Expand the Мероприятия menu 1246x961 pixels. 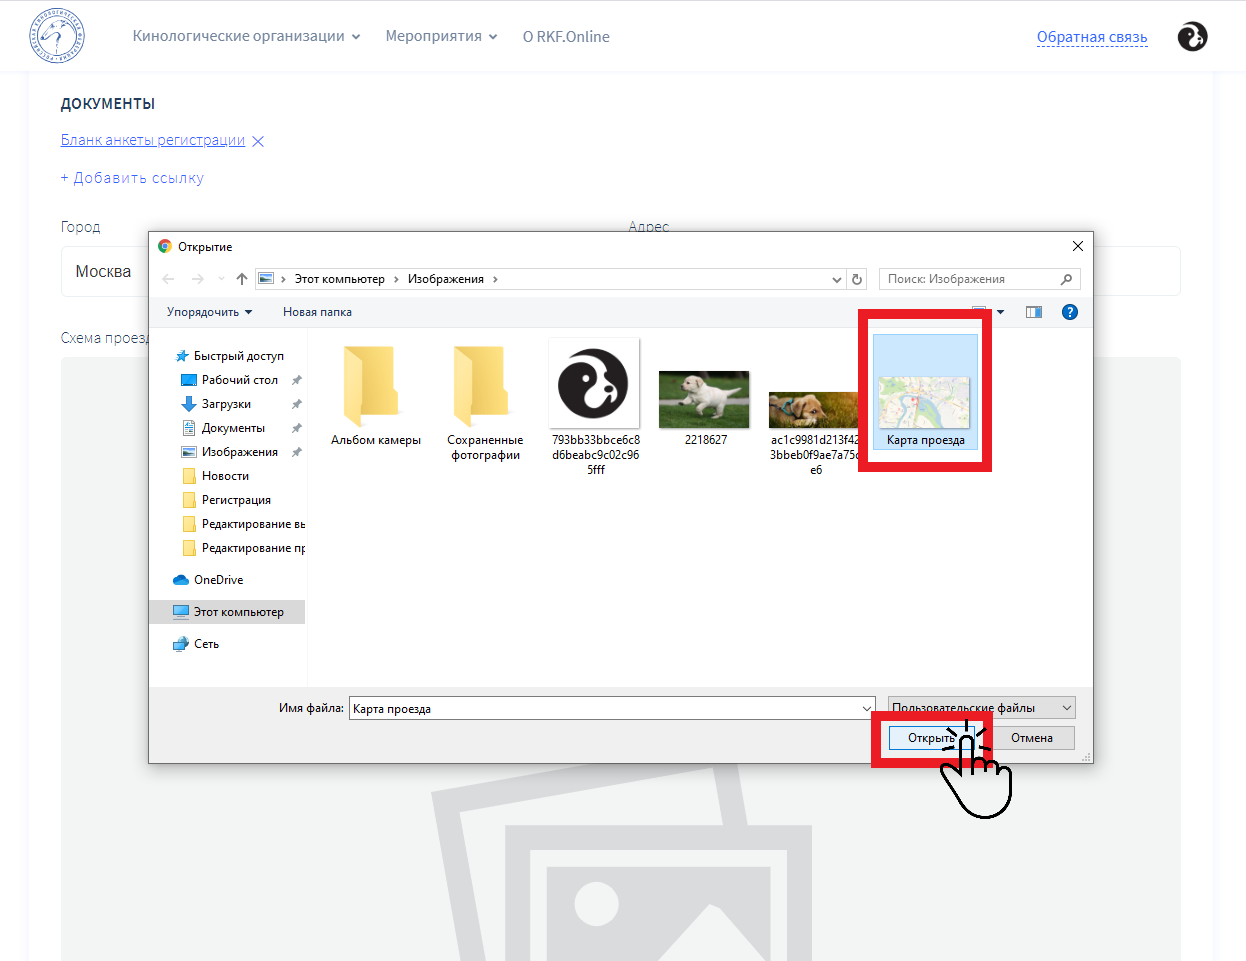[441, 37]
